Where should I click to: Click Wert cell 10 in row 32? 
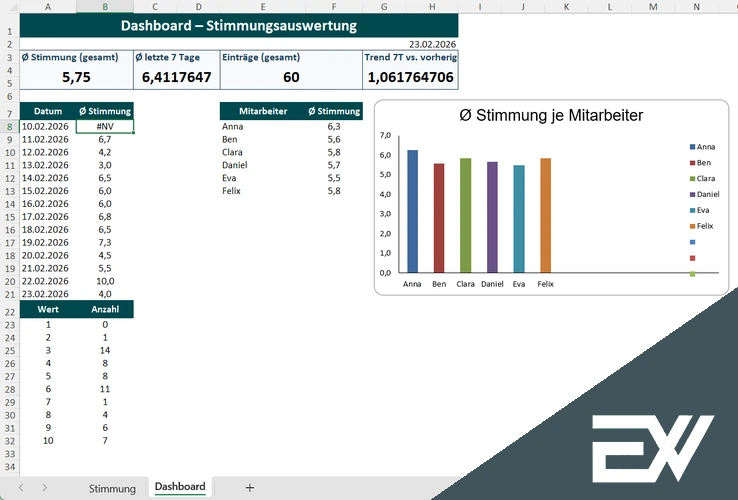[x=48, y=441]
